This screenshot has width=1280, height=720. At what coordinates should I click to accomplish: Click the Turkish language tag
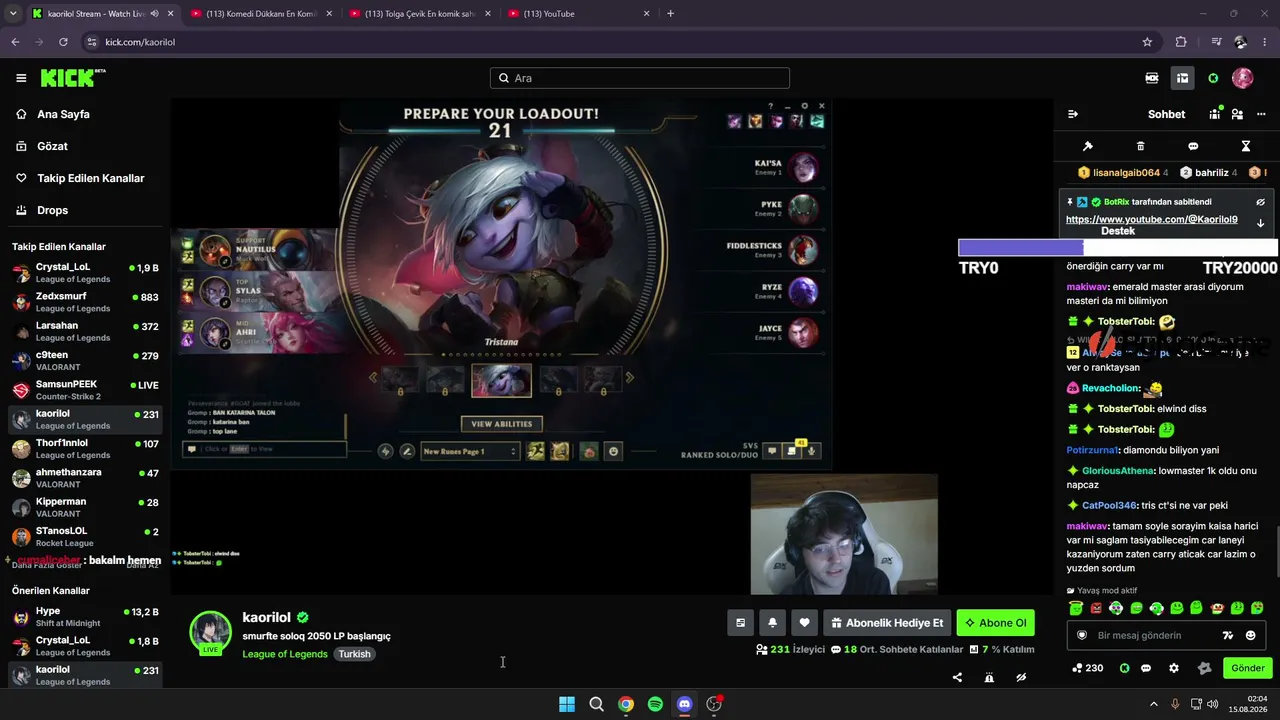[x=354, y=654]
